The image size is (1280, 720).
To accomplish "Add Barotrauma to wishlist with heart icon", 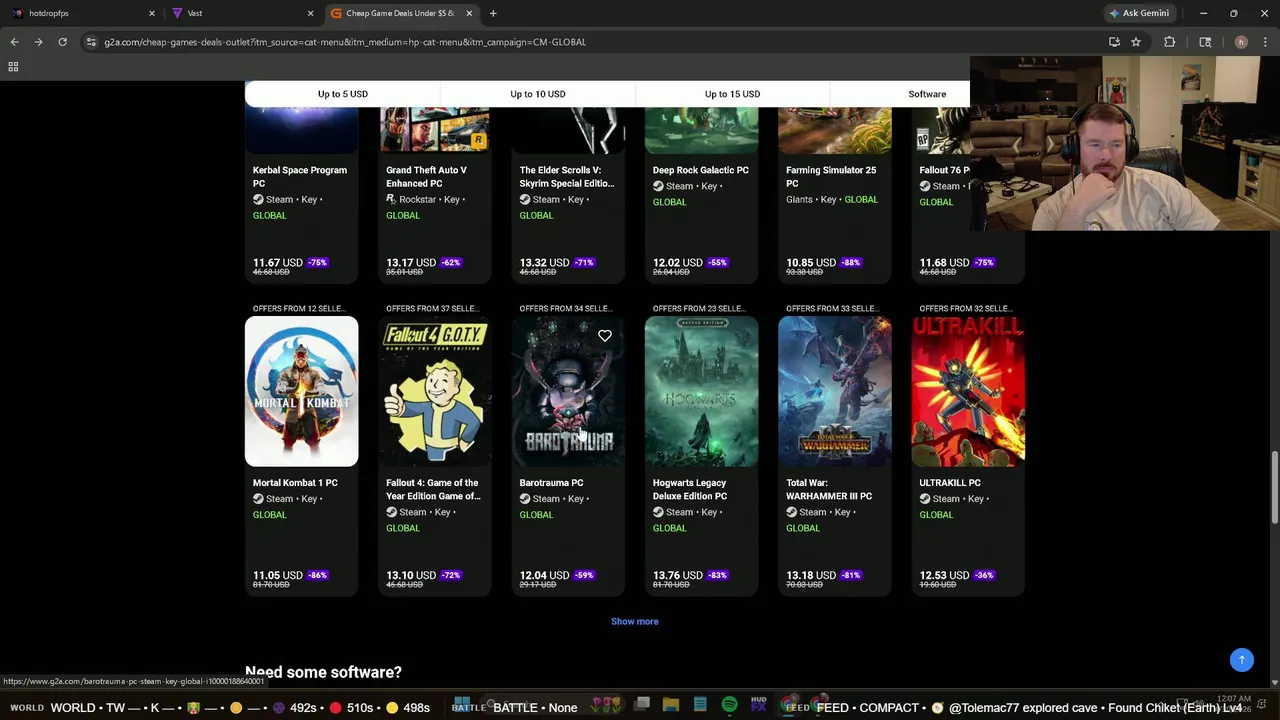I will click(605, 336).
